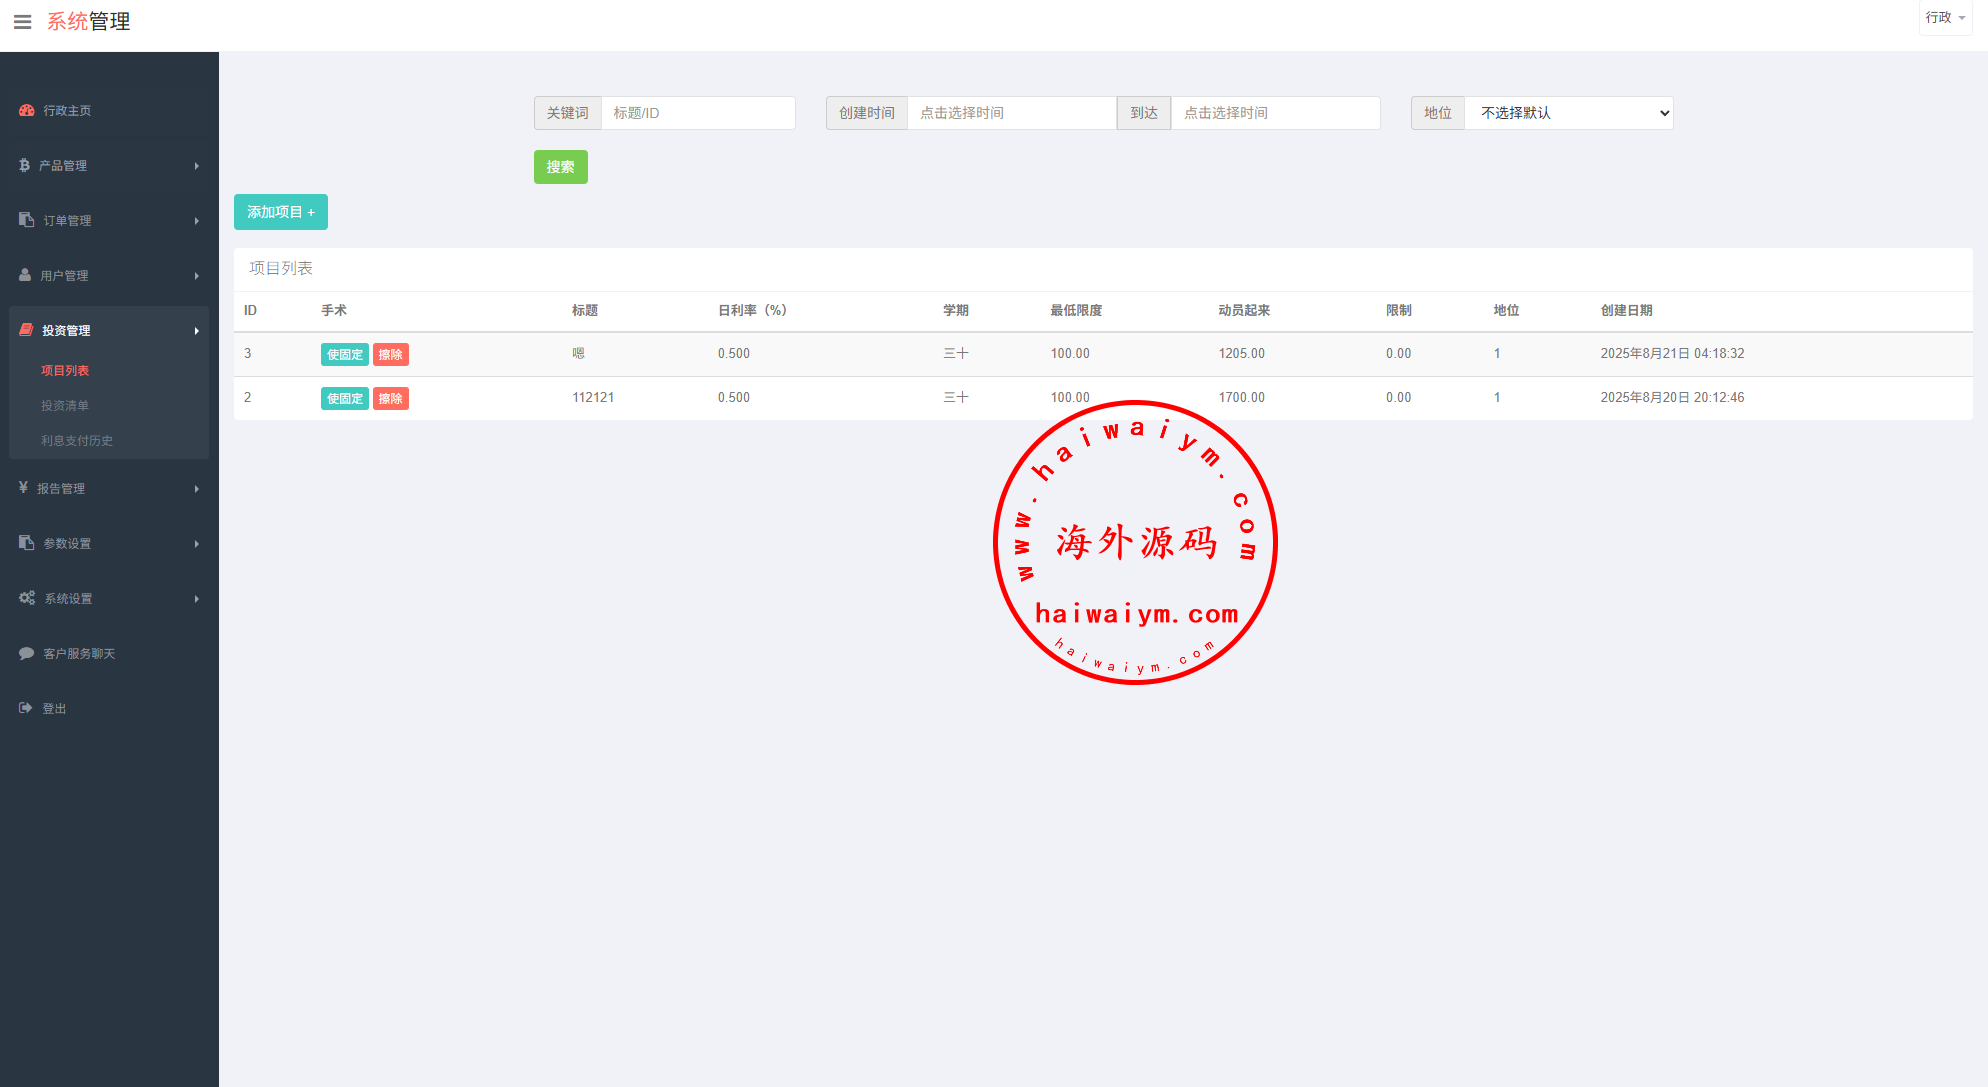Click the user icon for 用户管理
Image resolution: width=1988 pixels, height=1087 pixels.
click(x=25, y=275)
